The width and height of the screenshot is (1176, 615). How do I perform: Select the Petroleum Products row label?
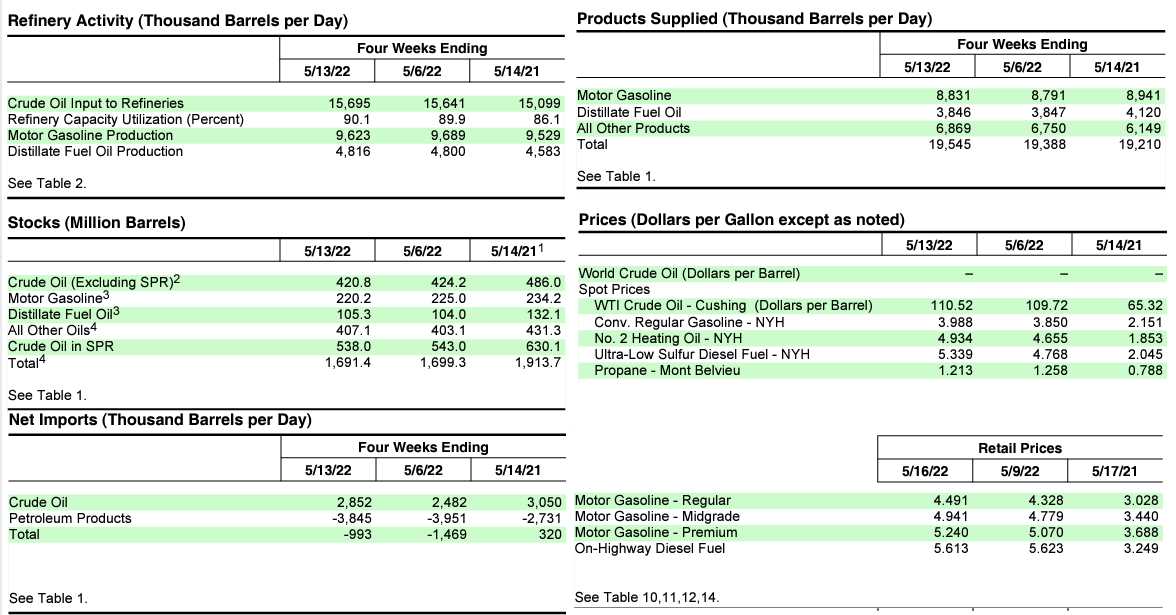coord(70,518)
